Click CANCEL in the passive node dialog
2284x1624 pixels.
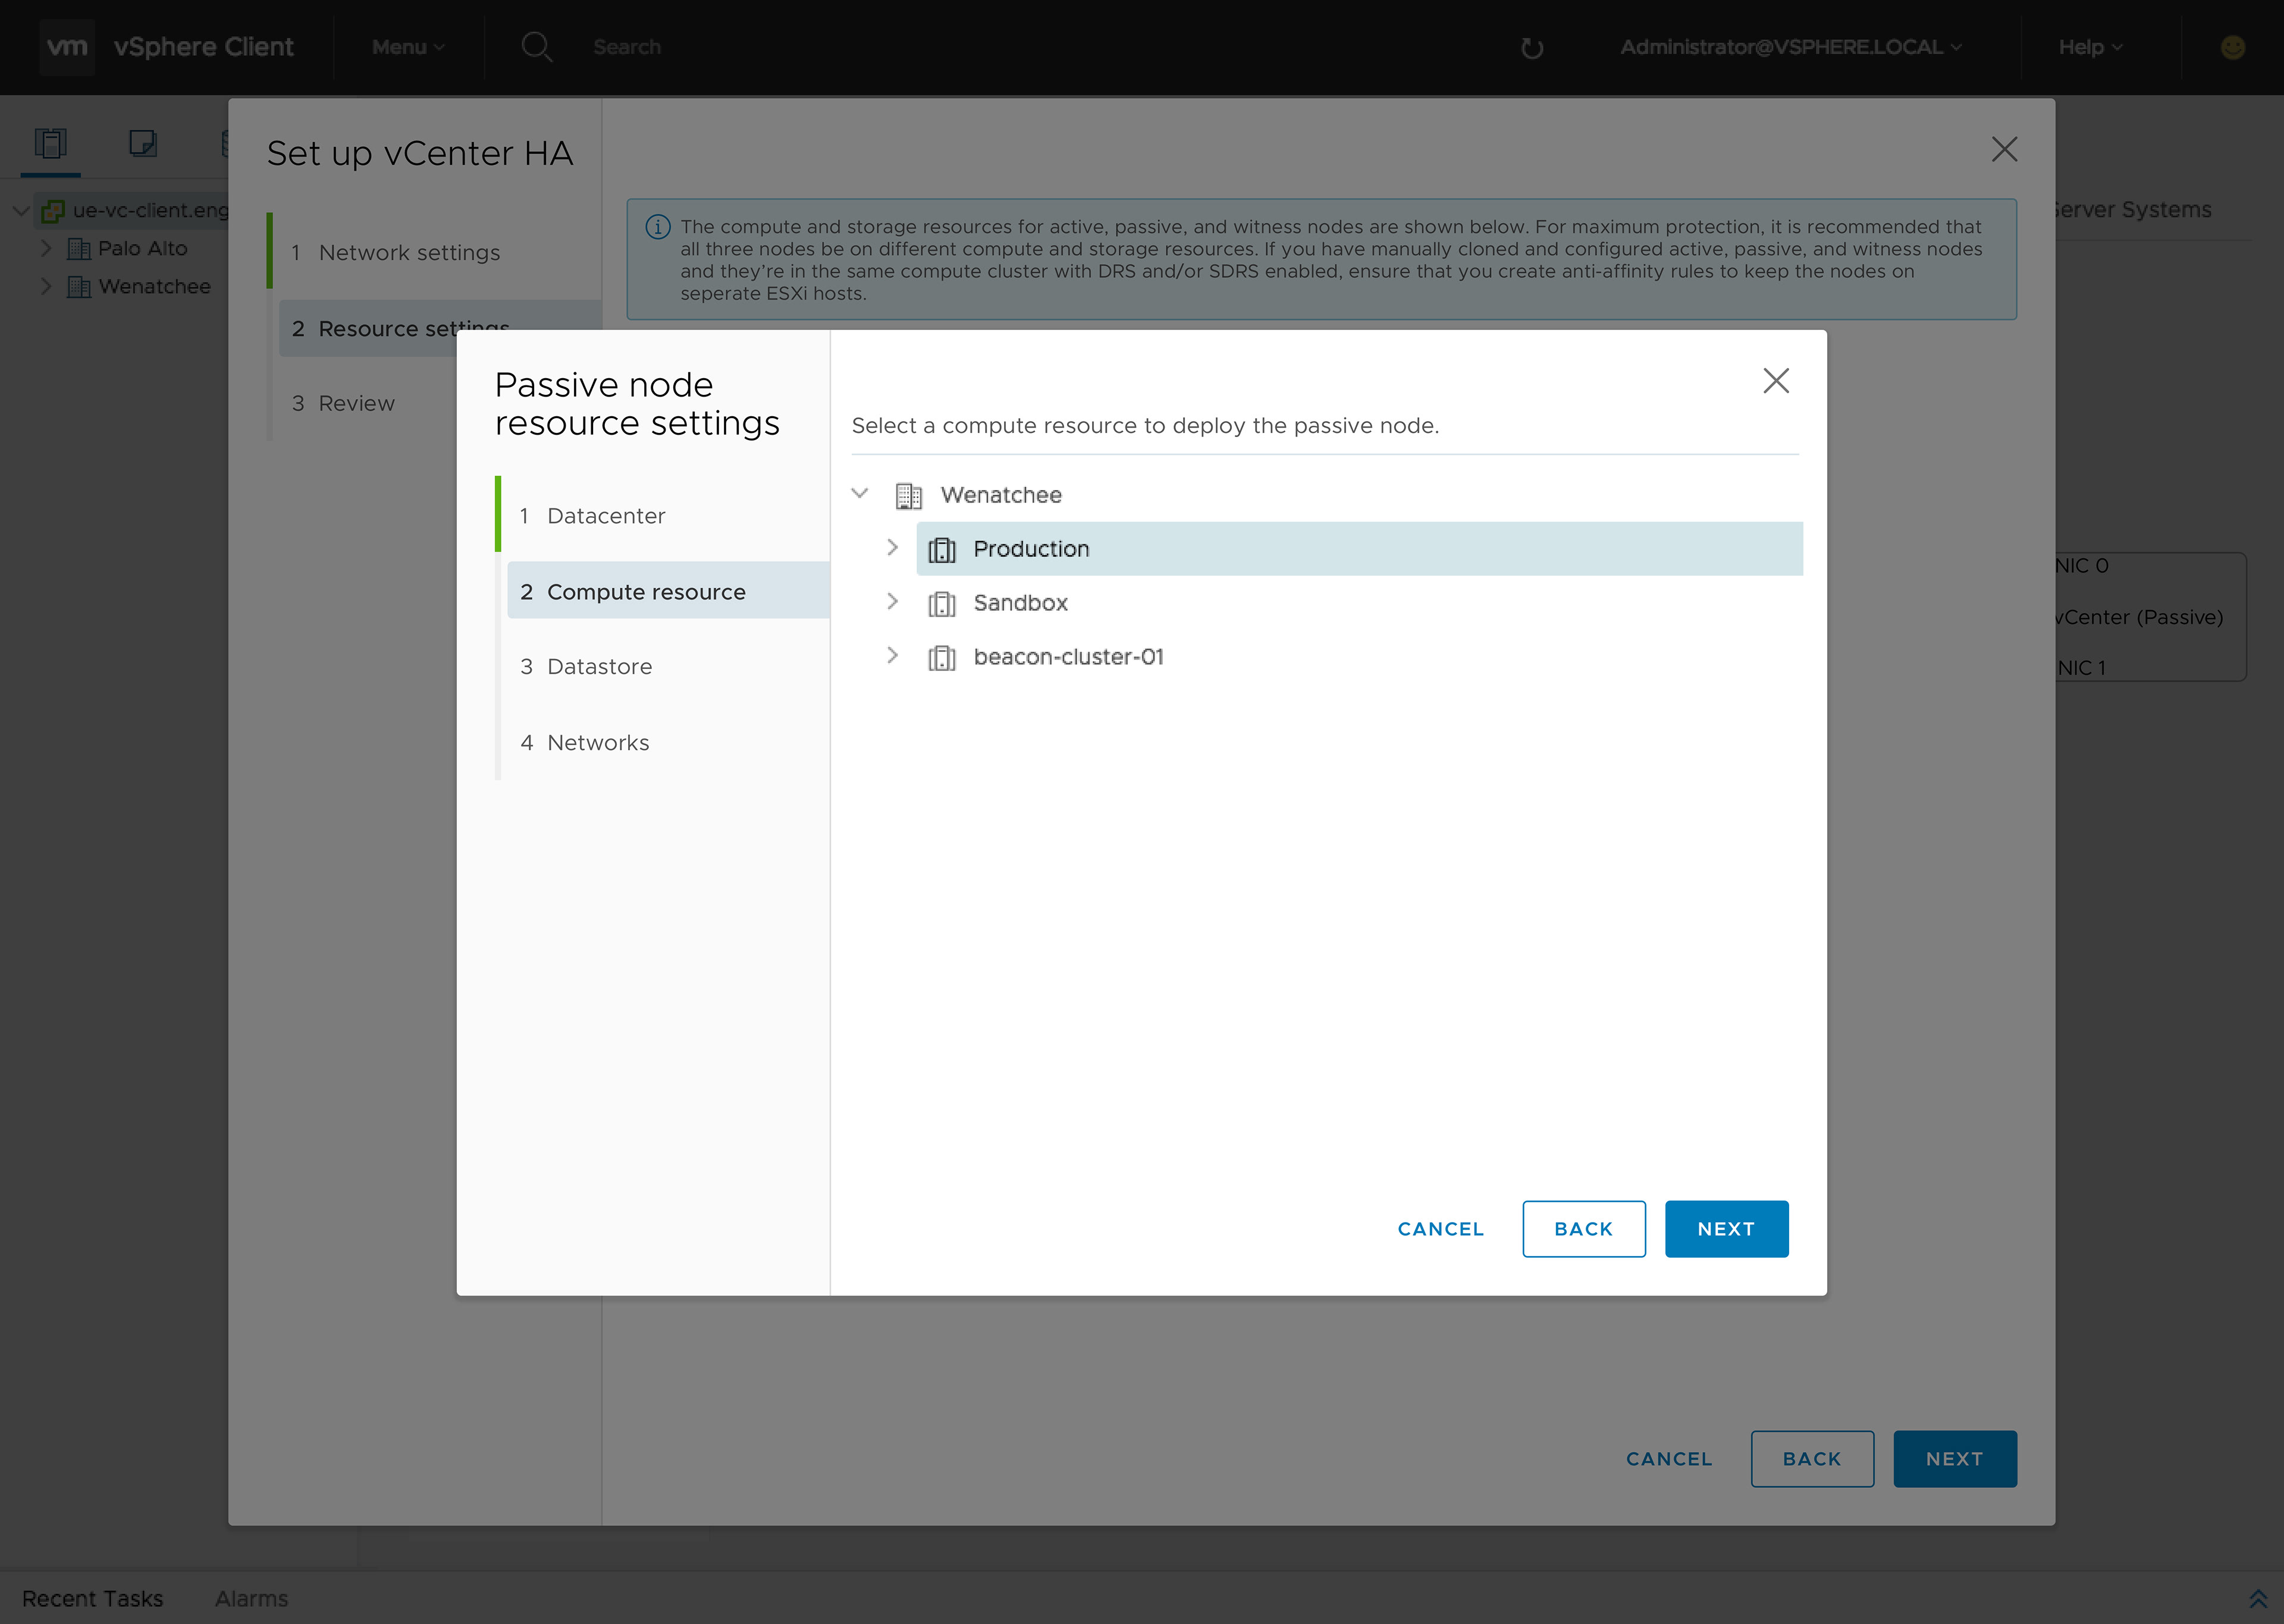pos(1440,1229)
